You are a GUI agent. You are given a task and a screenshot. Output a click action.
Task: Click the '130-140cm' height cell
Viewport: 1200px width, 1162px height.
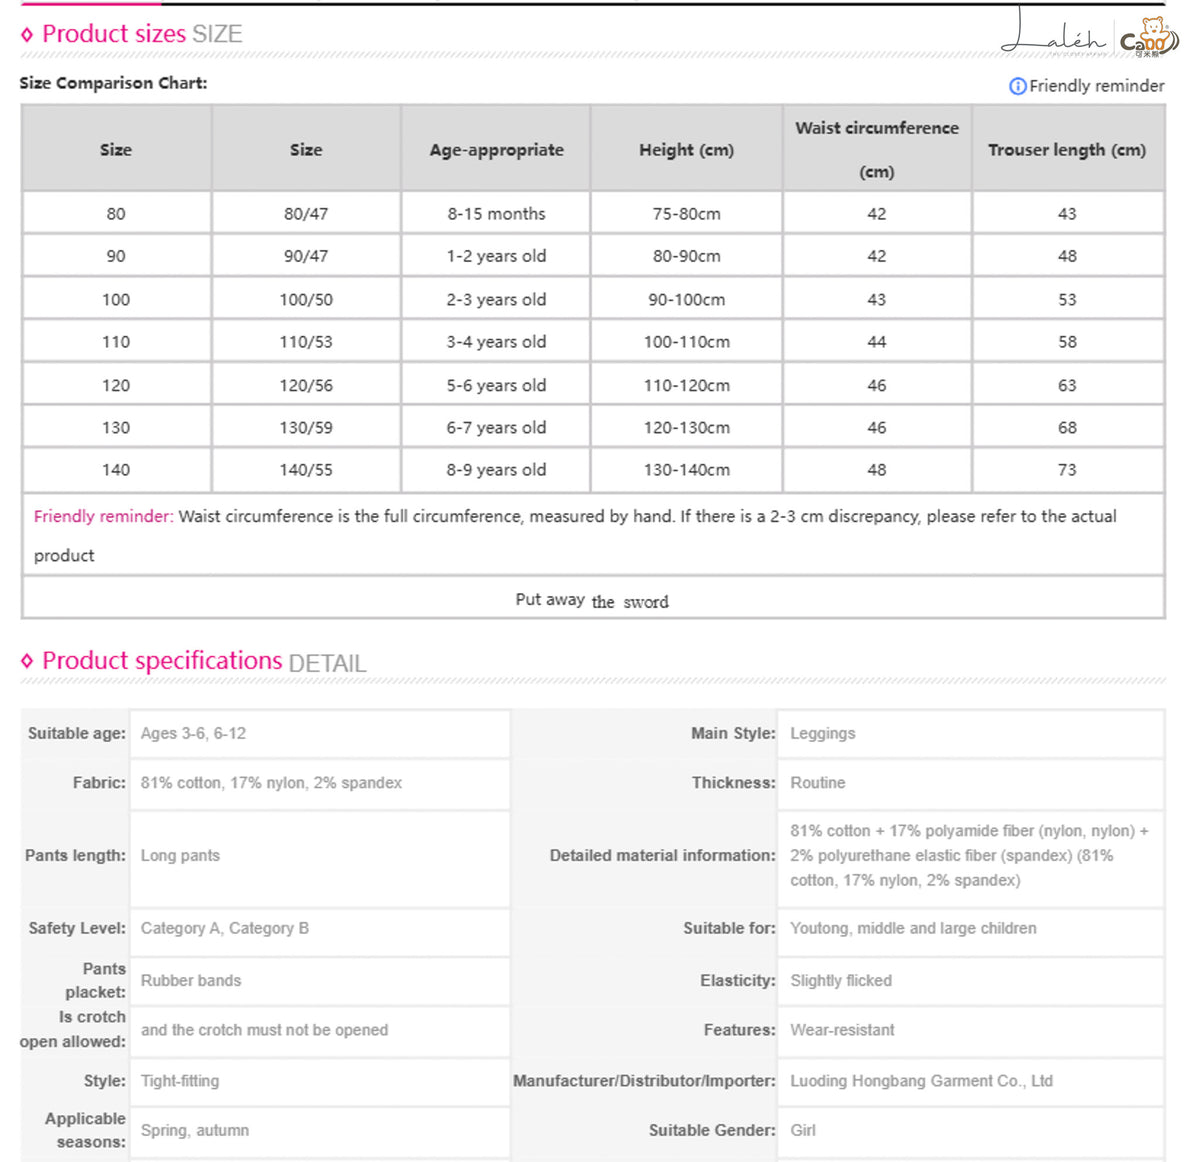(686, 470)
